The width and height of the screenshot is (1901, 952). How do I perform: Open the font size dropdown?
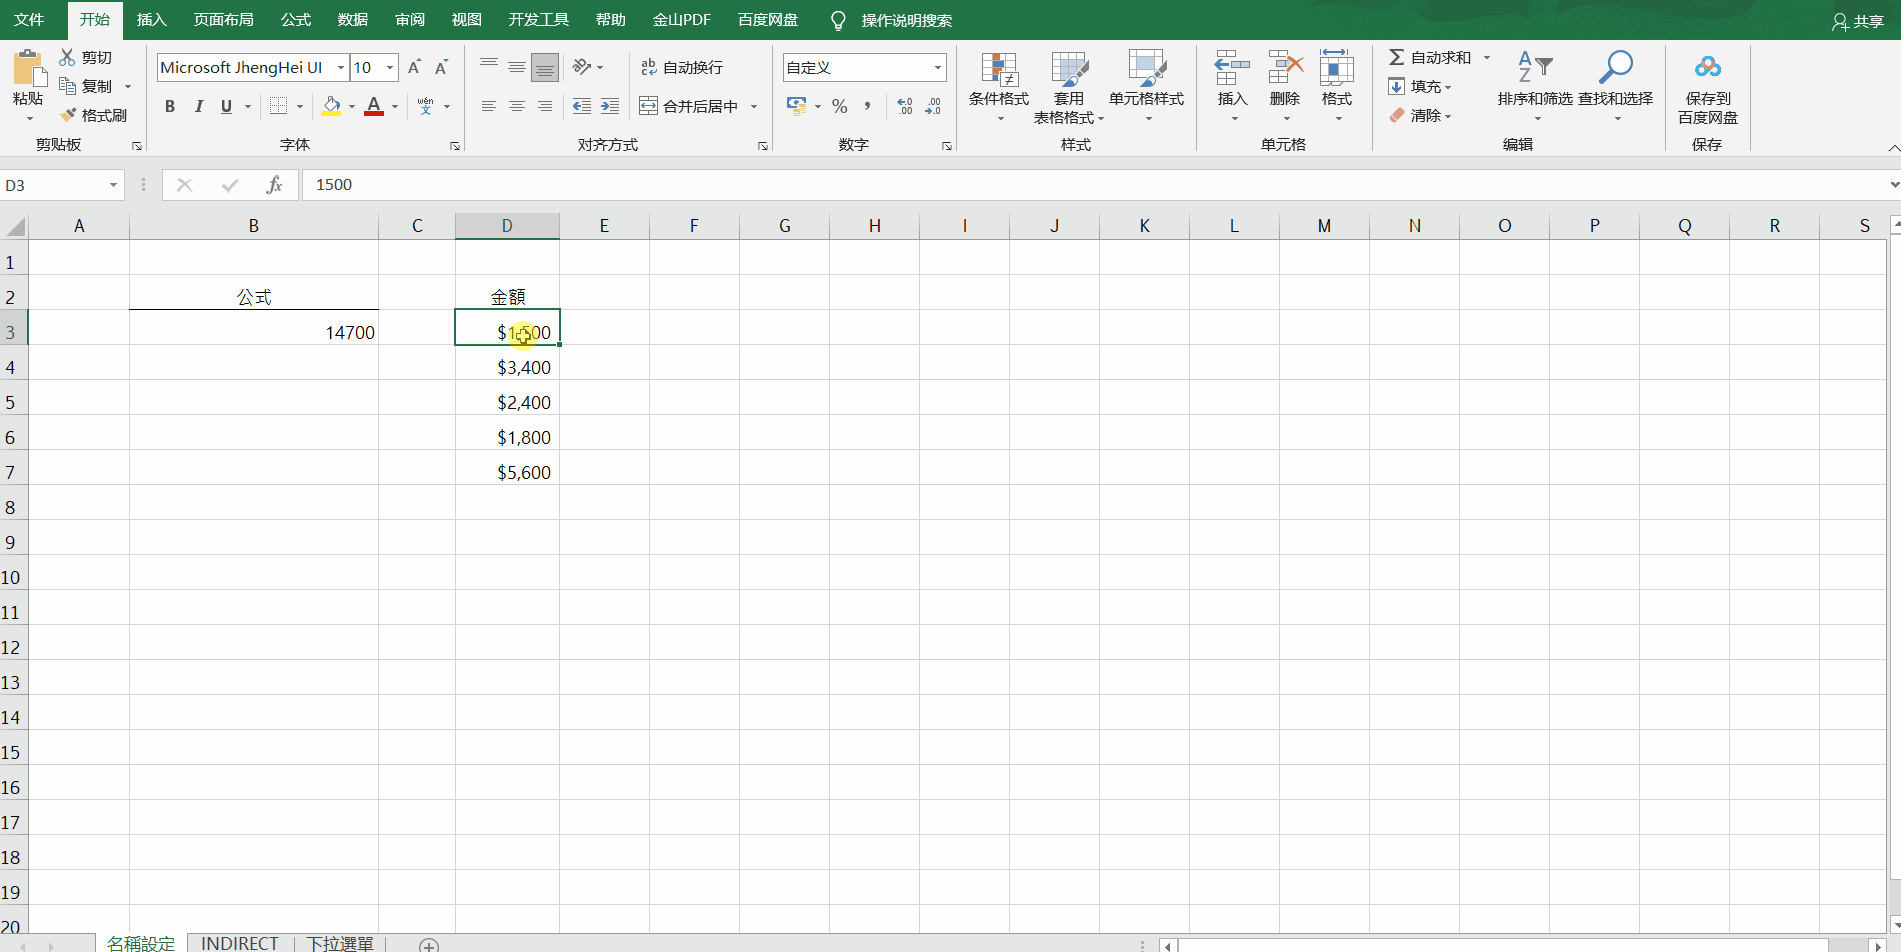390,67
